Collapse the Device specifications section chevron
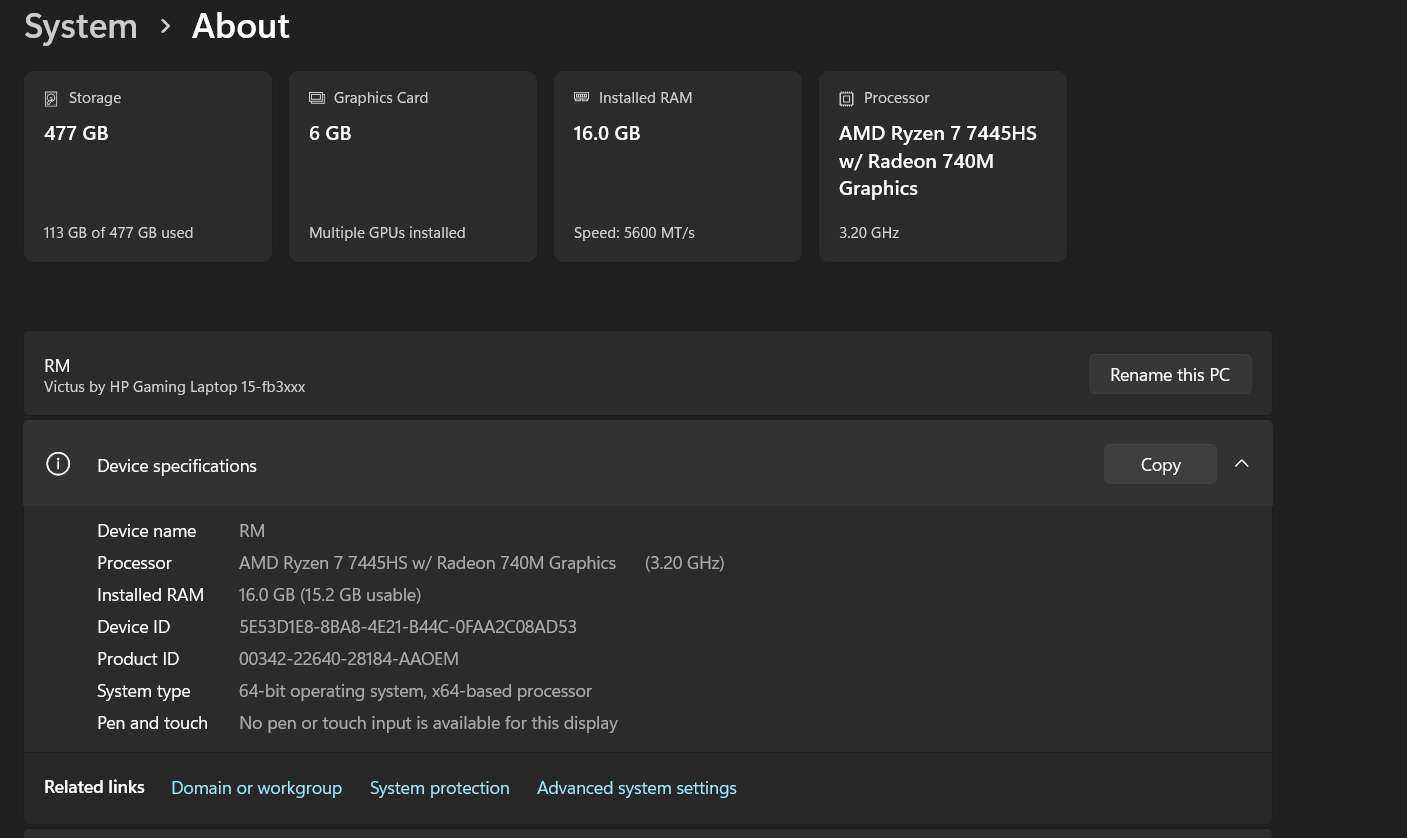 [1242, 464]
